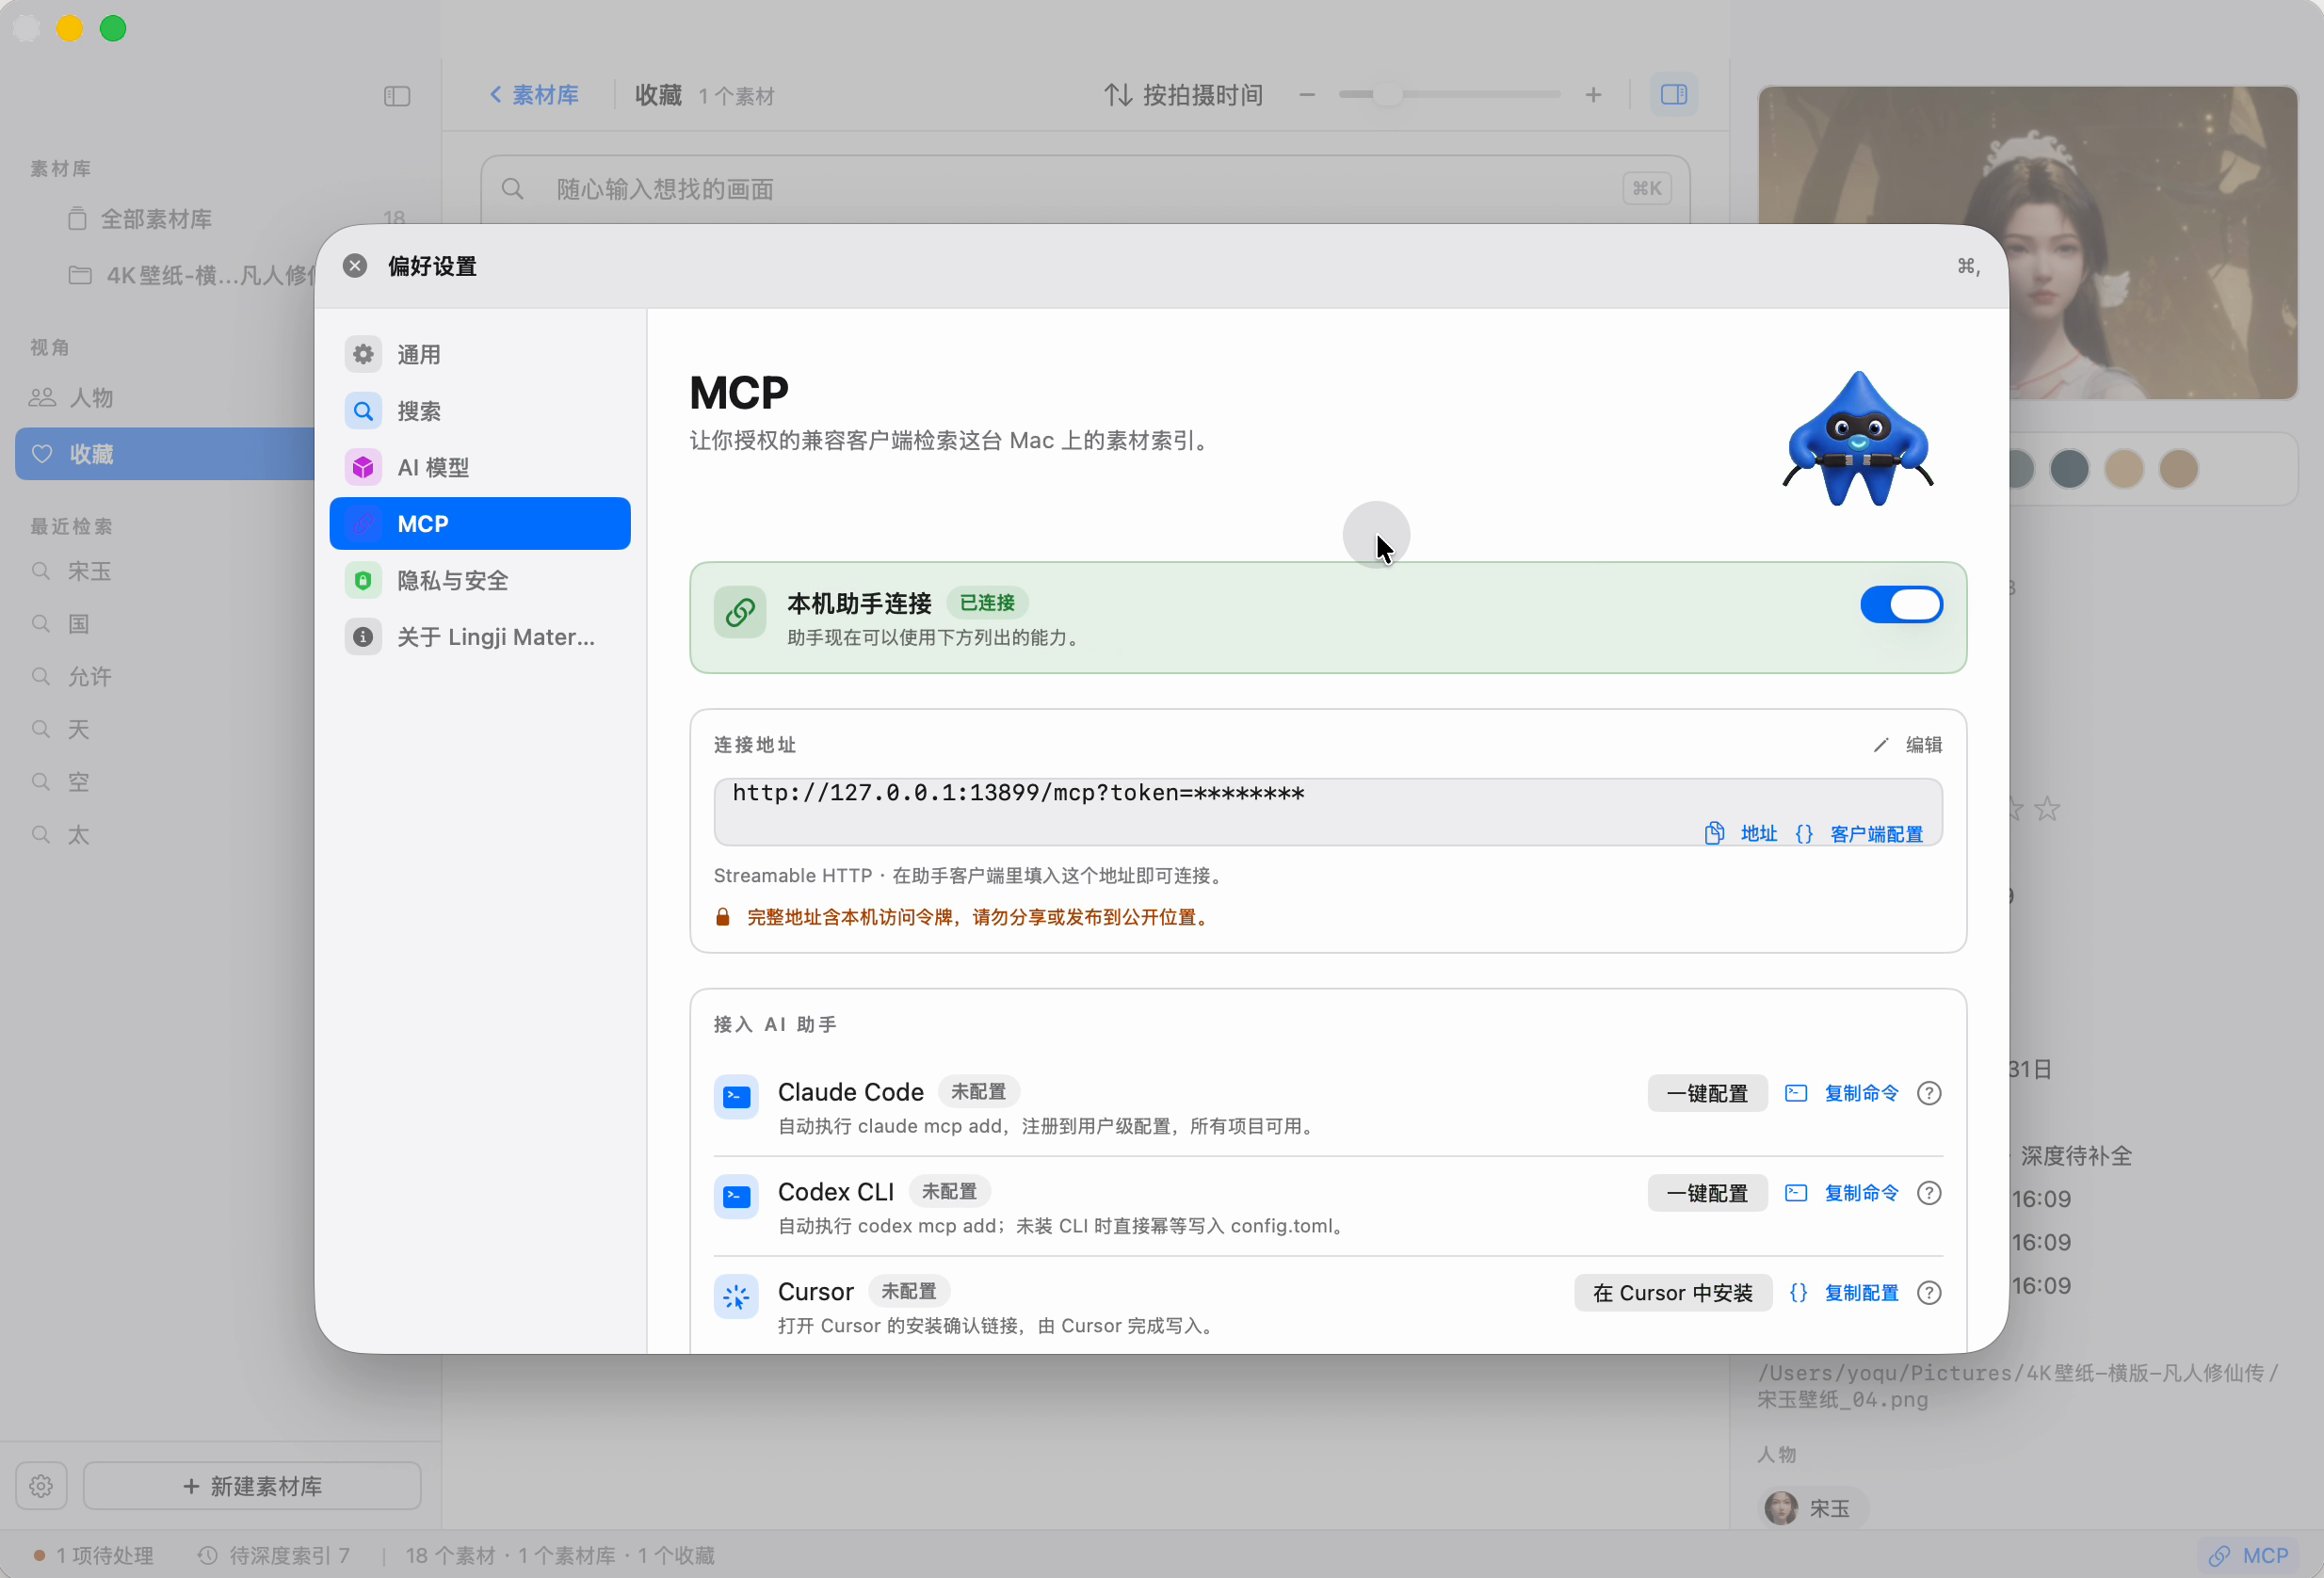Viewport: 2324px width, 1578px height.
Task: Click recent search 天
Action: (x=78, y=730)
